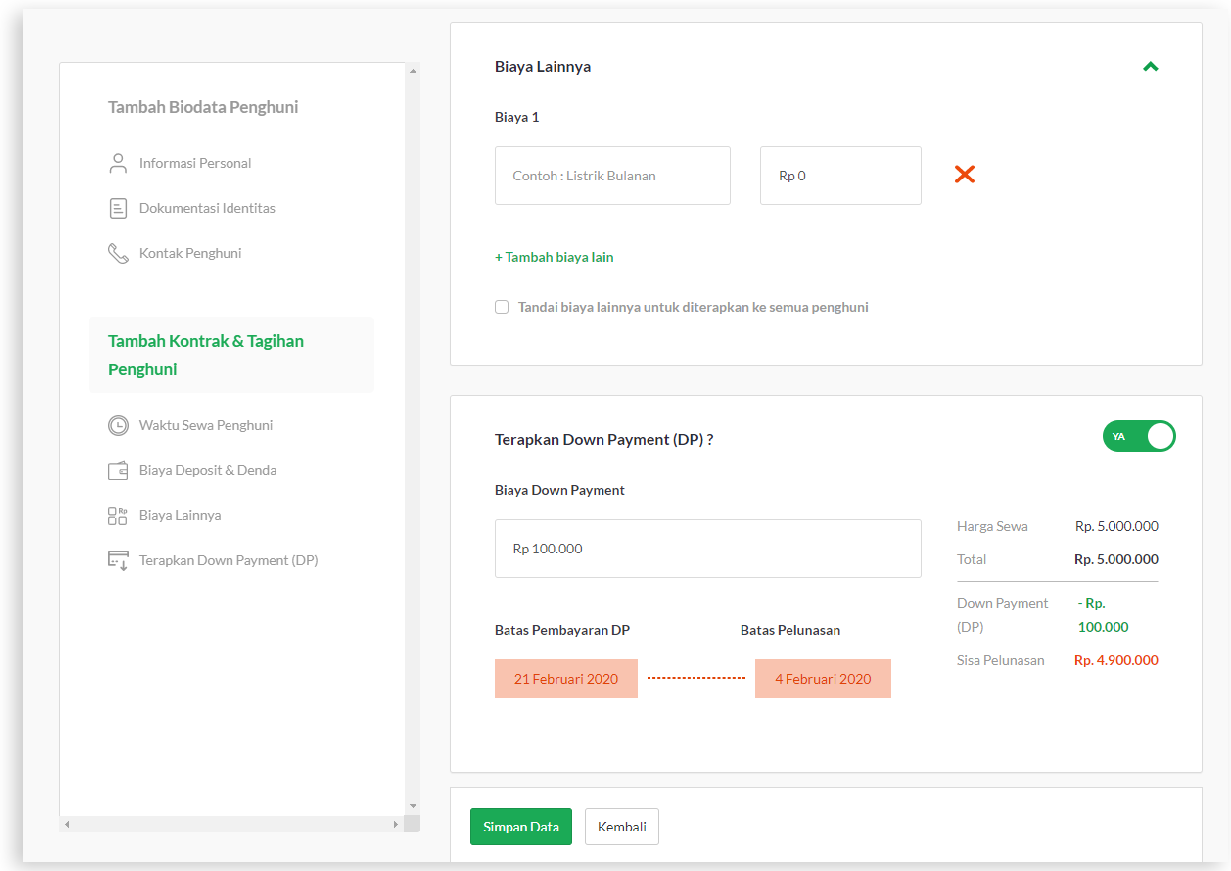
Task: Check 'Tandai biaya lainnya' for all tenants
Action: click(x=502, y=308)
